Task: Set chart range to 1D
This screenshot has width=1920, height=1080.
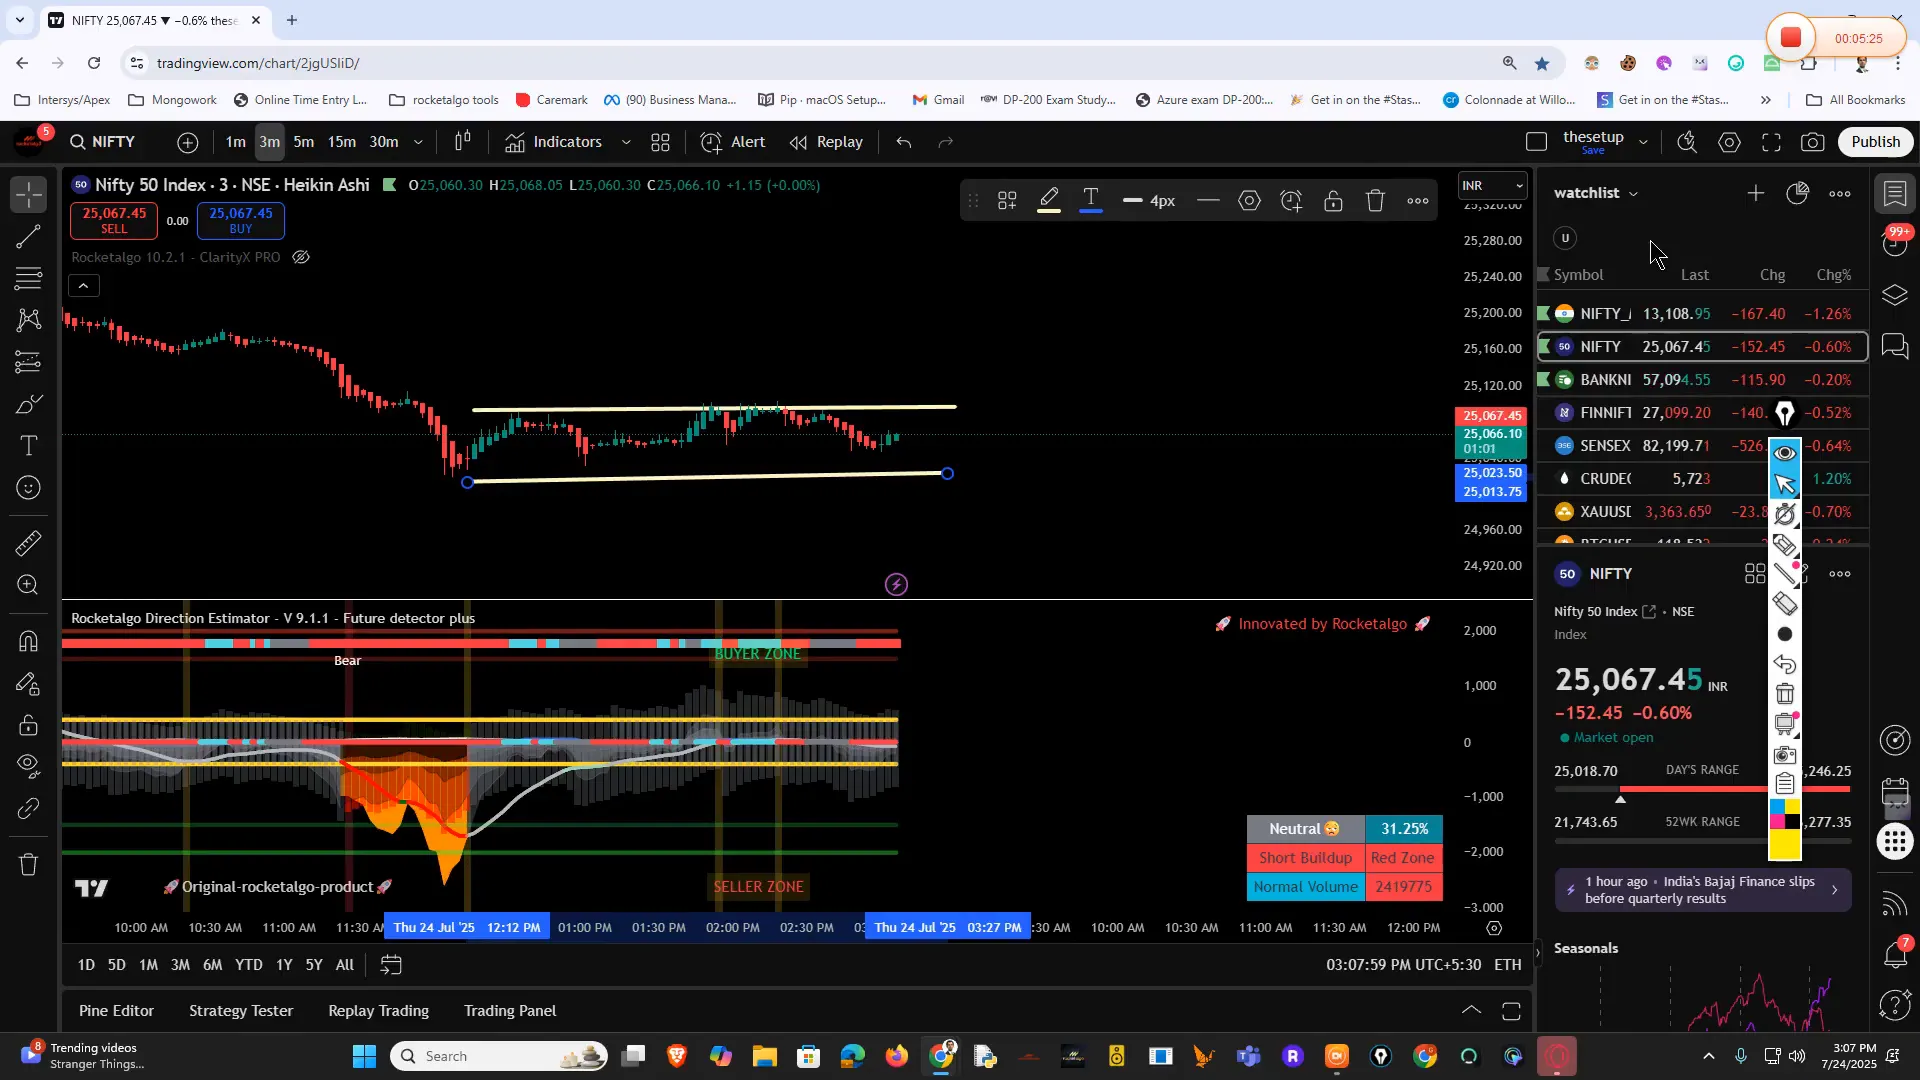Action: click(x=86, y=965)
